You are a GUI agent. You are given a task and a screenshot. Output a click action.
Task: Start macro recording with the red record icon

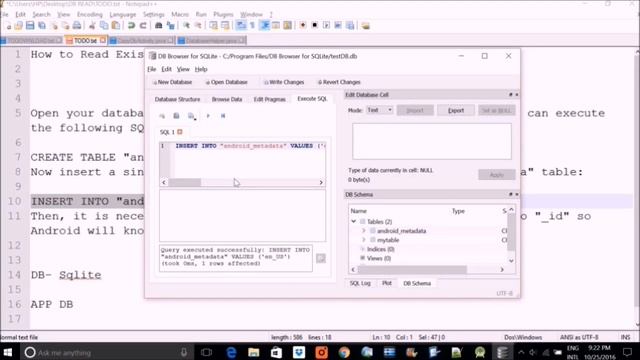point(303,26)
